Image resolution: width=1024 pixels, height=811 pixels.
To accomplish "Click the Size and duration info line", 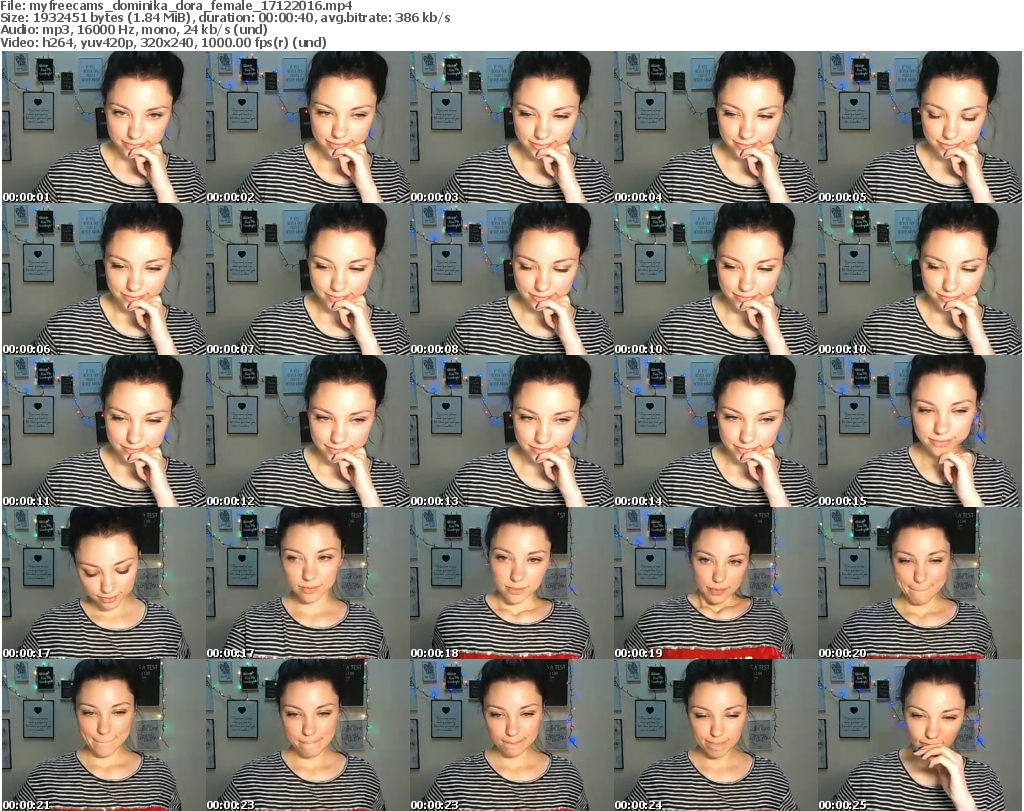I will click(x=226, y=18).
